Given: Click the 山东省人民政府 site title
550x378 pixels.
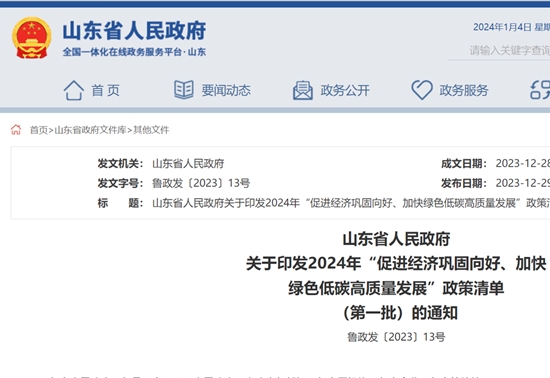Looking at the screenshot, I should coord(135,31).
